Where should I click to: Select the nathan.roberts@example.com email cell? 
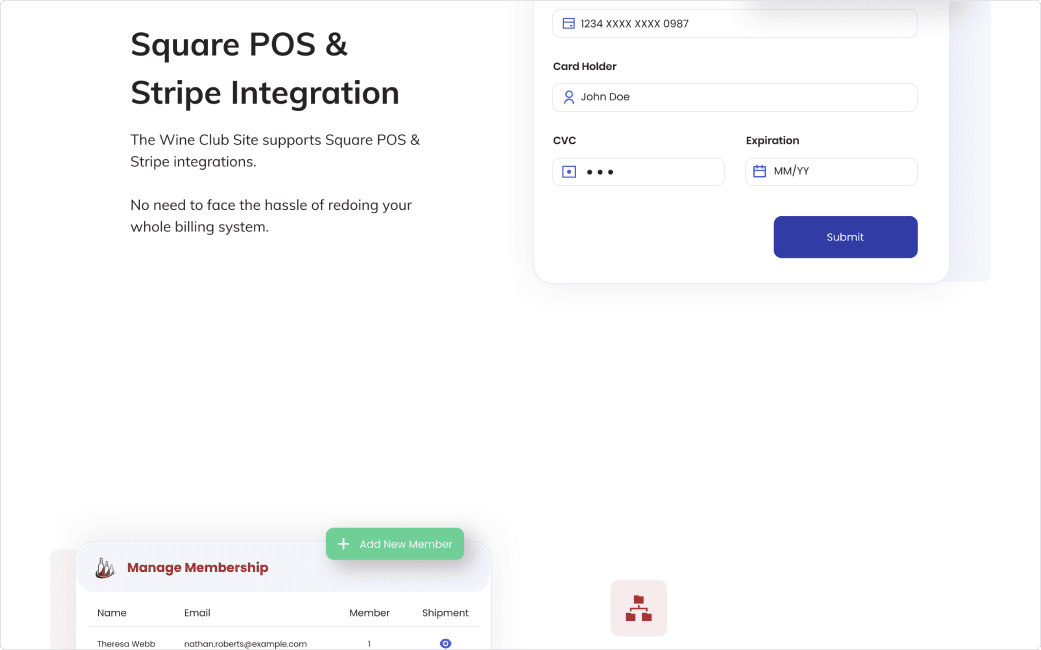[245, 643]
